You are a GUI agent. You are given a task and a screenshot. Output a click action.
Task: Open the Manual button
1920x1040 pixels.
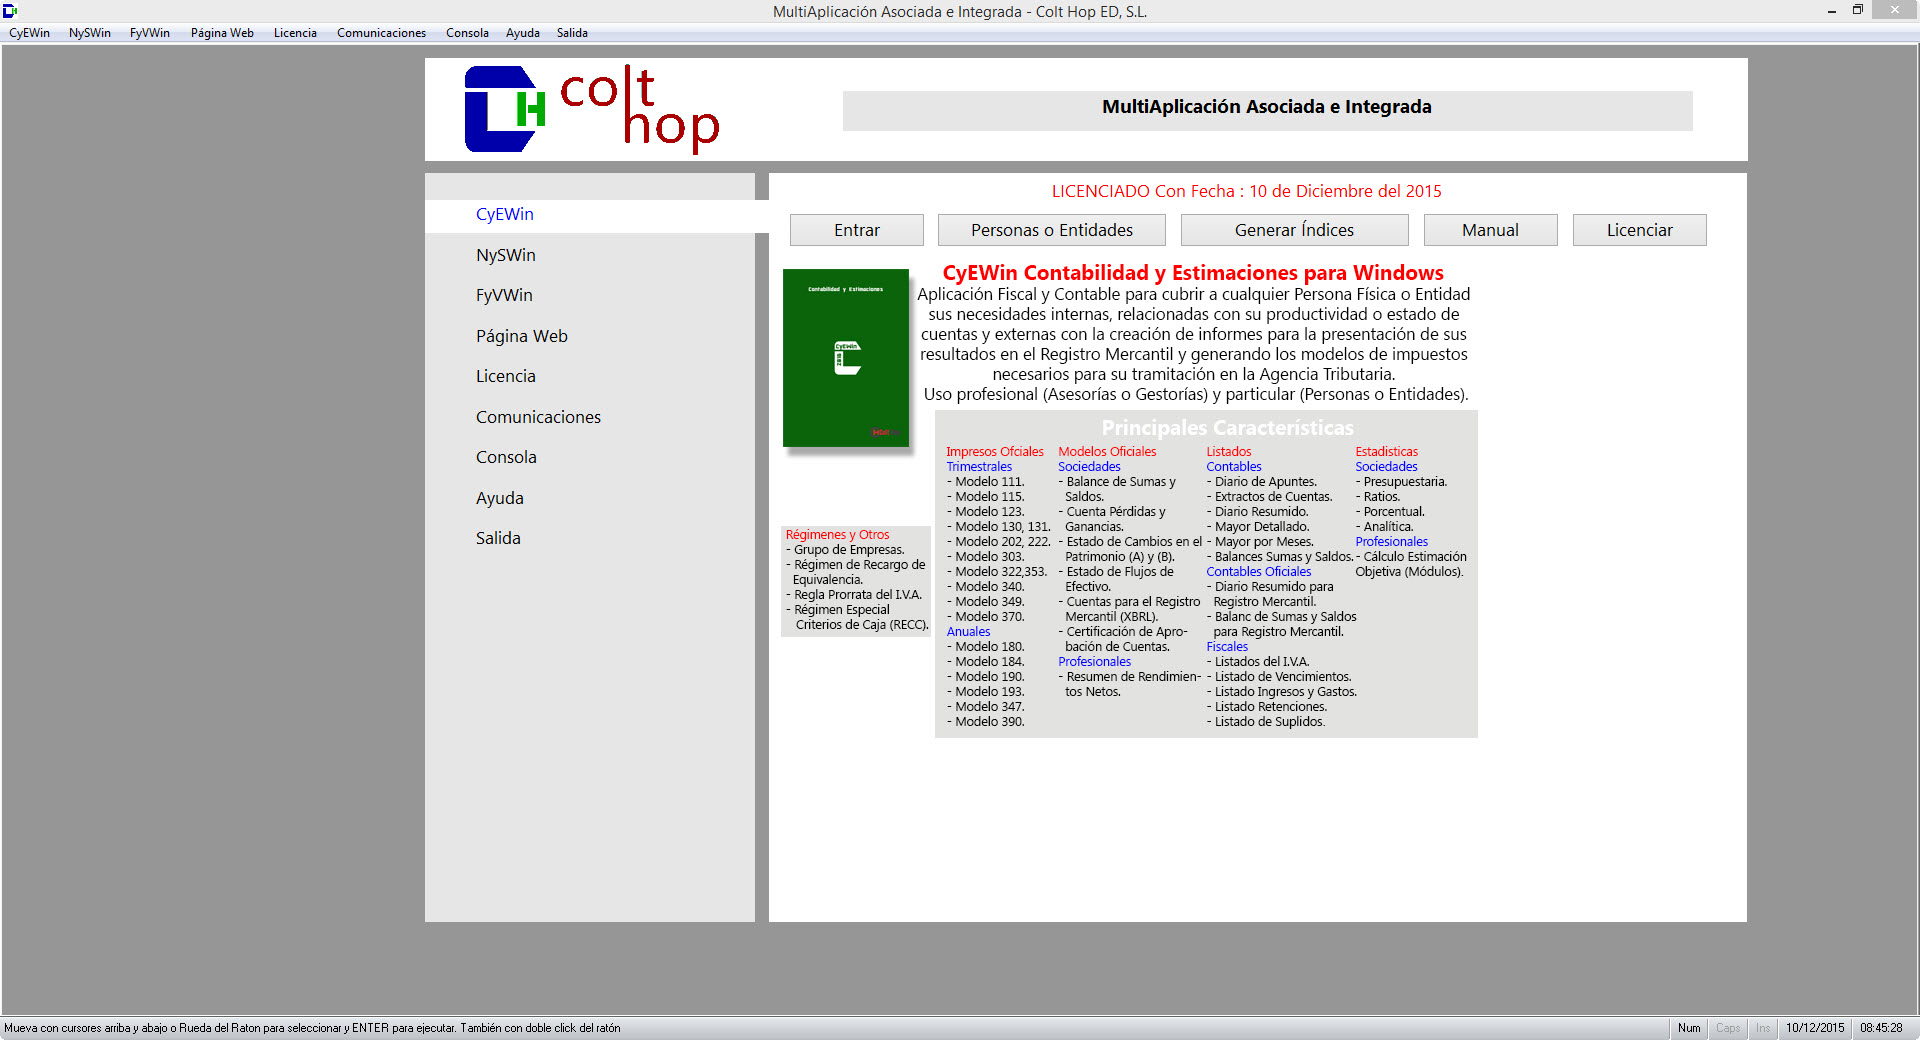[1490, 230]
